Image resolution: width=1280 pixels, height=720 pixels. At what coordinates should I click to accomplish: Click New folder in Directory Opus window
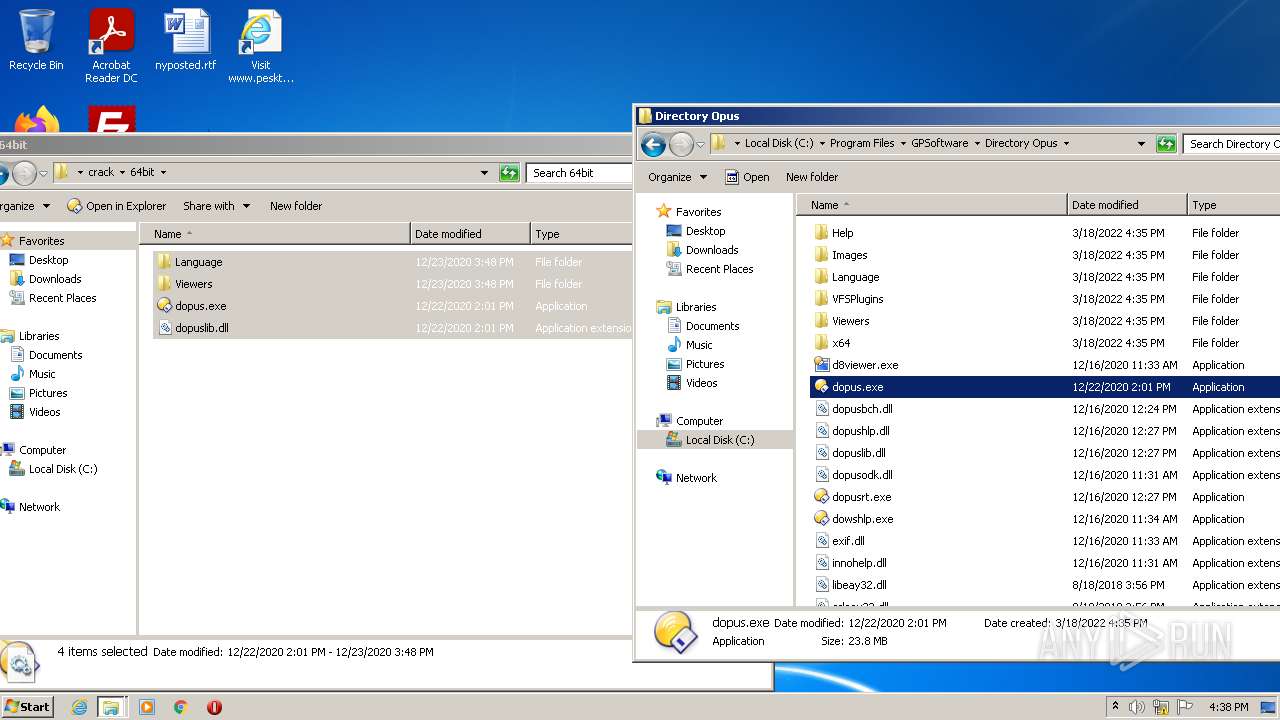812,177
